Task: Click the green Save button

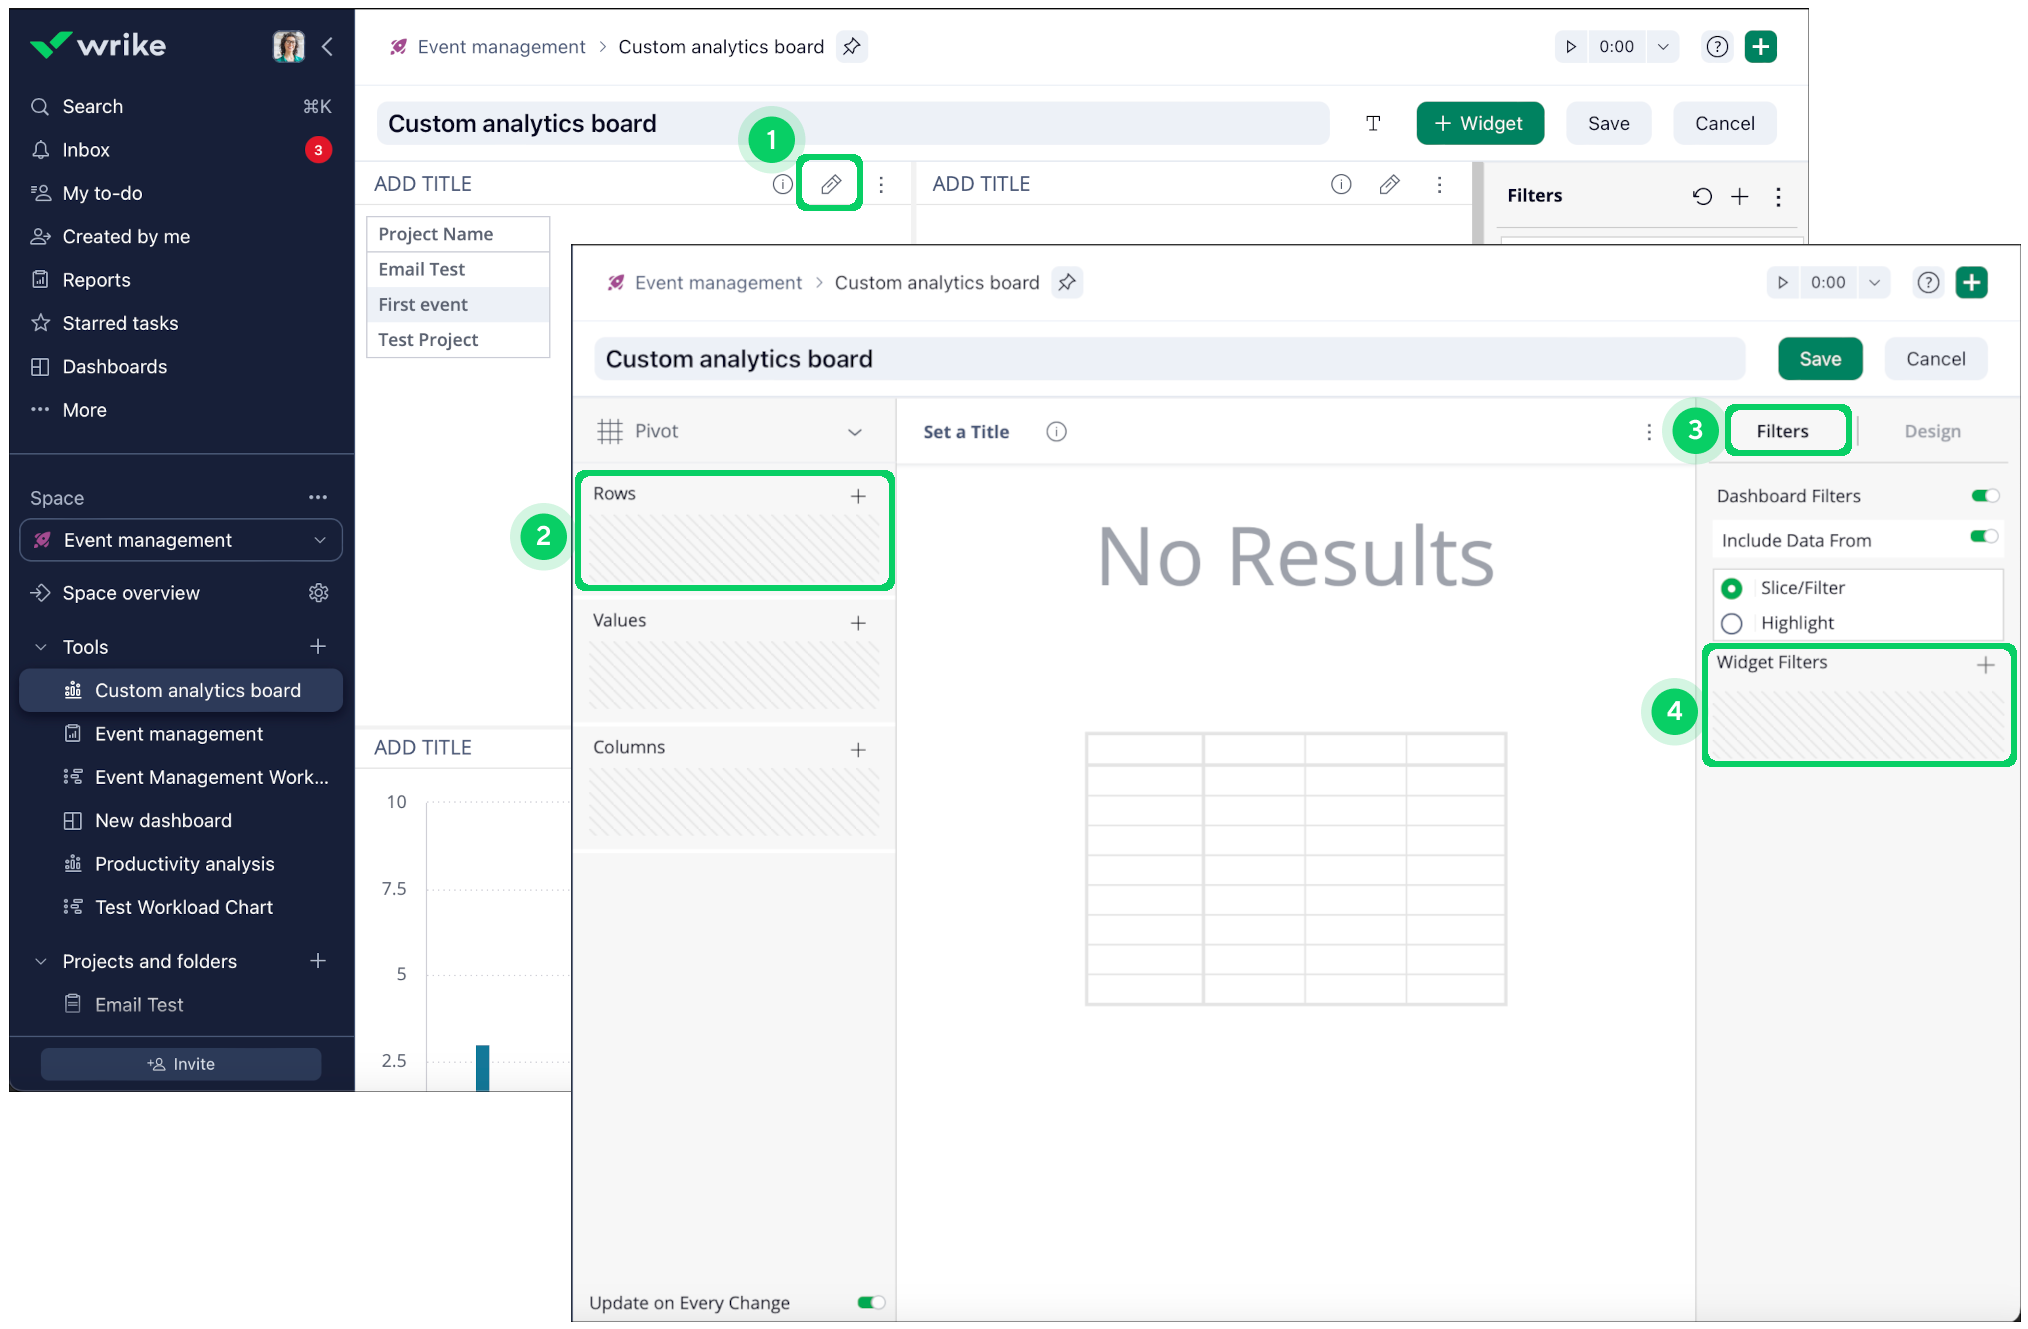Action: pyautogui.click(x=1819, y=359)
